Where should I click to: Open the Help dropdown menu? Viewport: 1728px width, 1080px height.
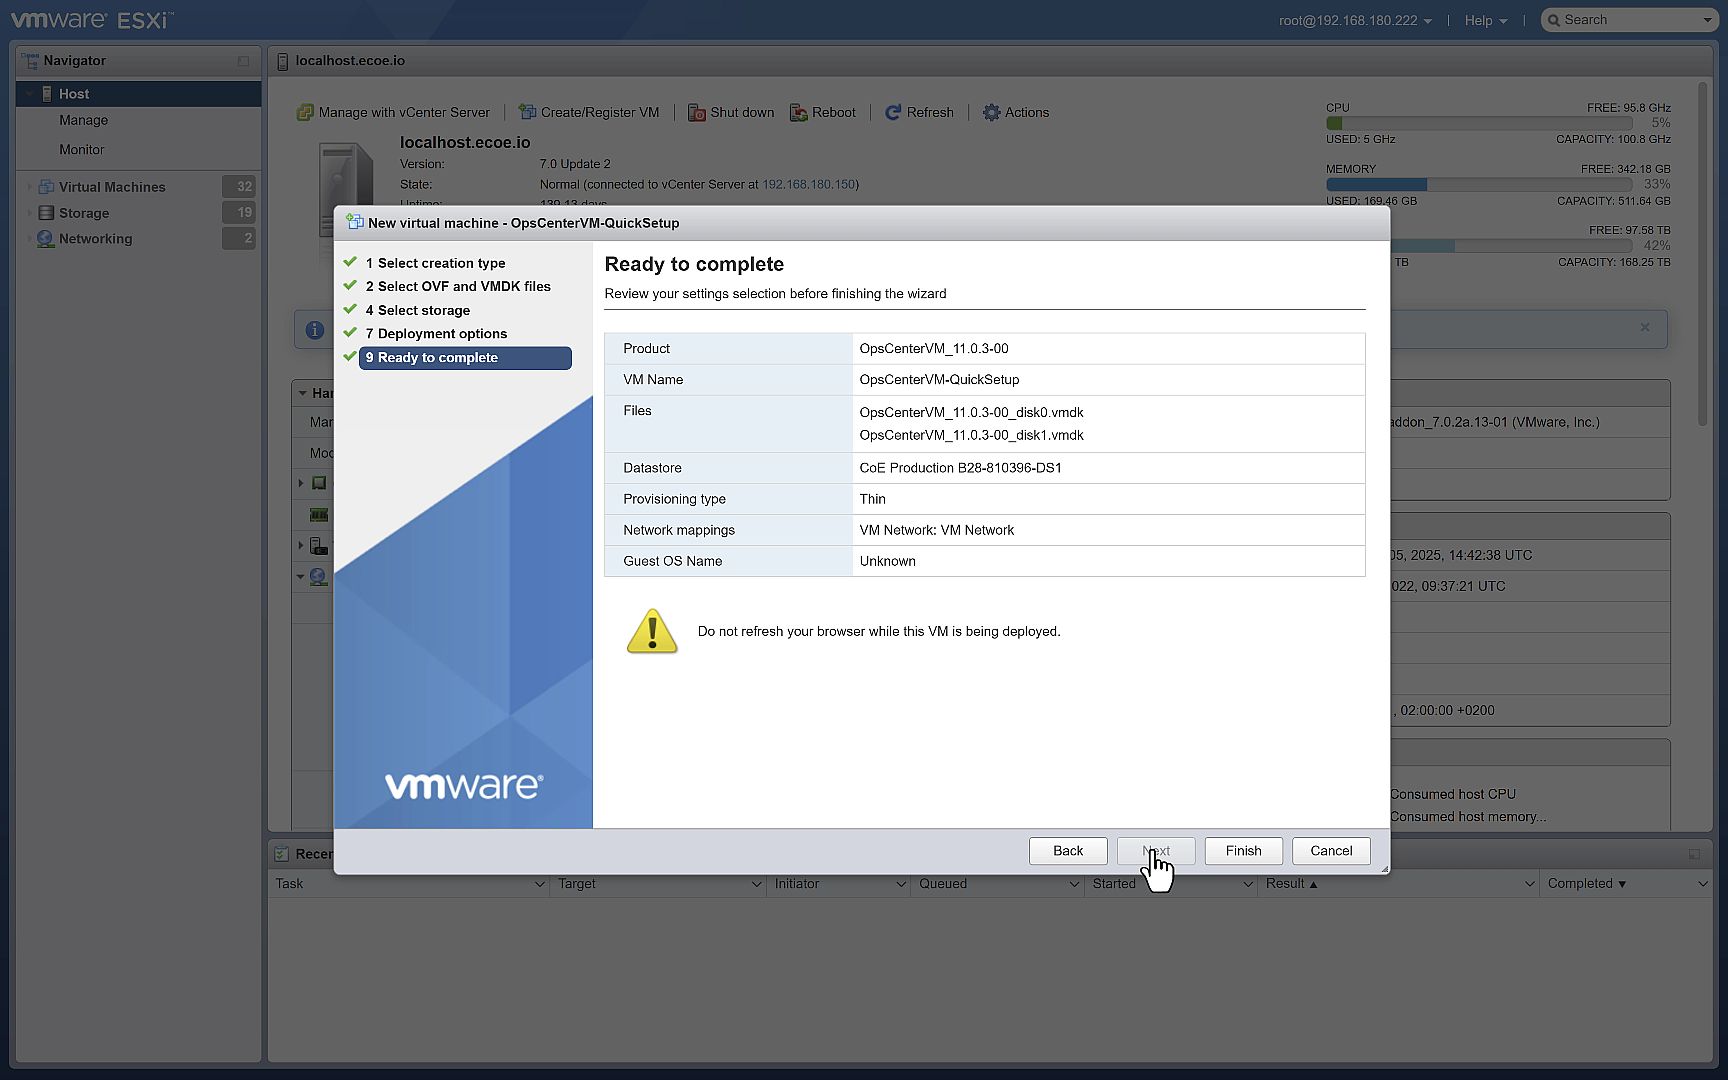tap(1486, 20)
